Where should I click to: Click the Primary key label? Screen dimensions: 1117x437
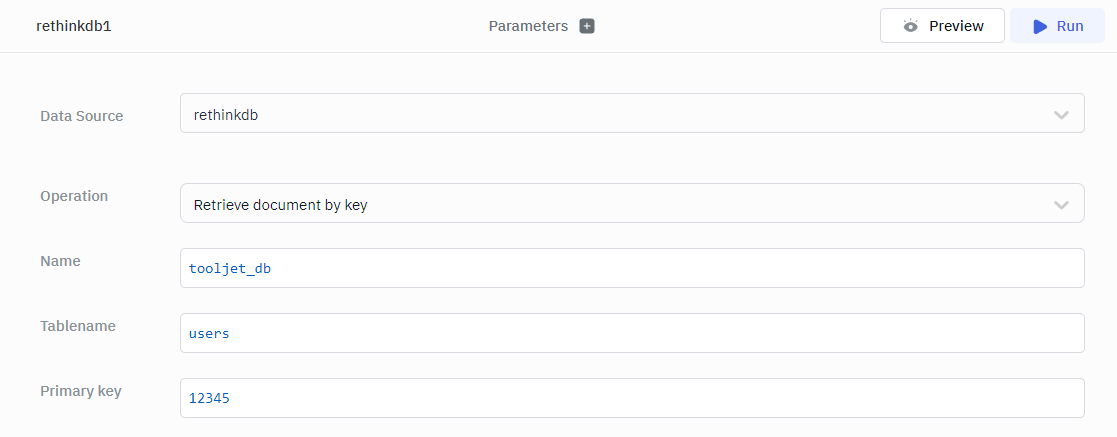(81, 391)
